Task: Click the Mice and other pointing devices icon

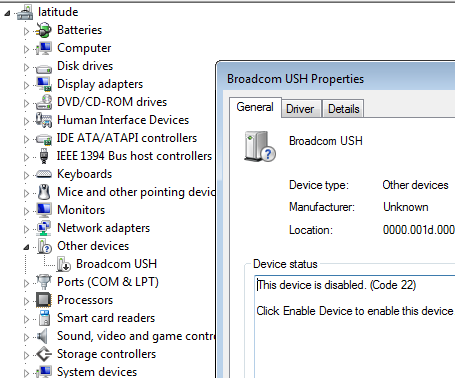Action: (x=44, y=192)
